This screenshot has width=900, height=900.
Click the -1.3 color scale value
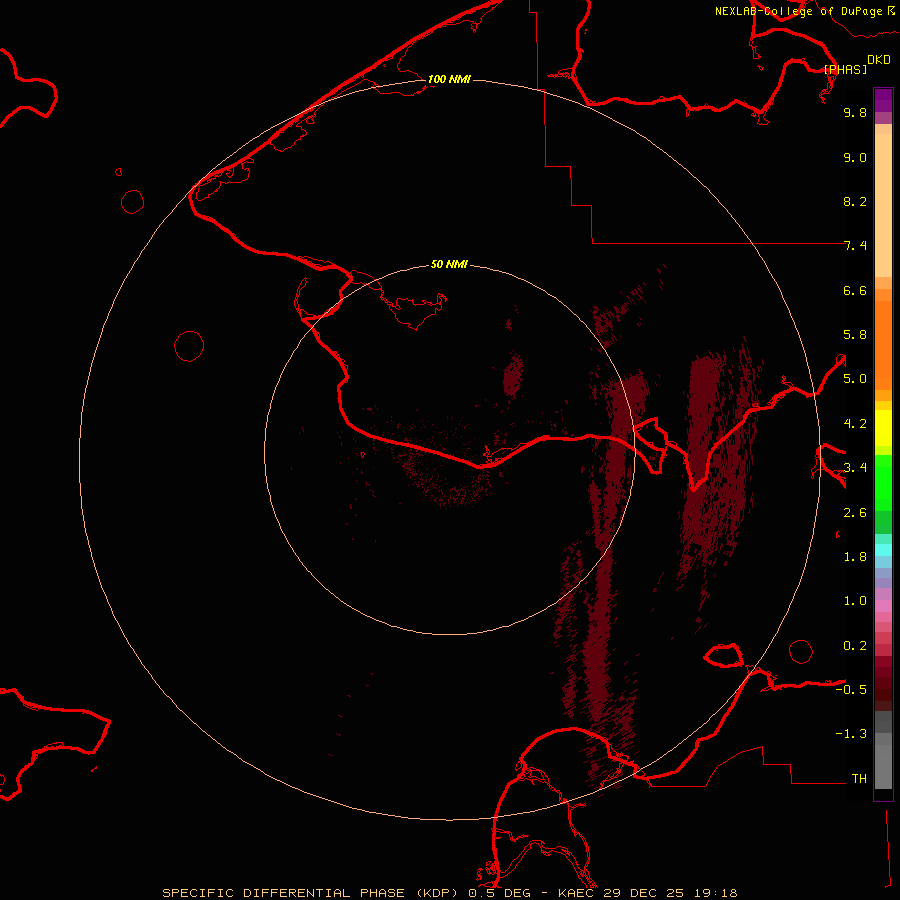pos(851,734)
